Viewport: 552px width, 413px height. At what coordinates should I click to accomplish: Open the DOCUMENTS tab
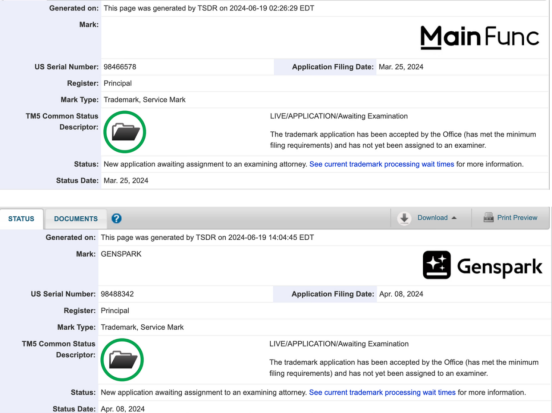click(76, 219)
